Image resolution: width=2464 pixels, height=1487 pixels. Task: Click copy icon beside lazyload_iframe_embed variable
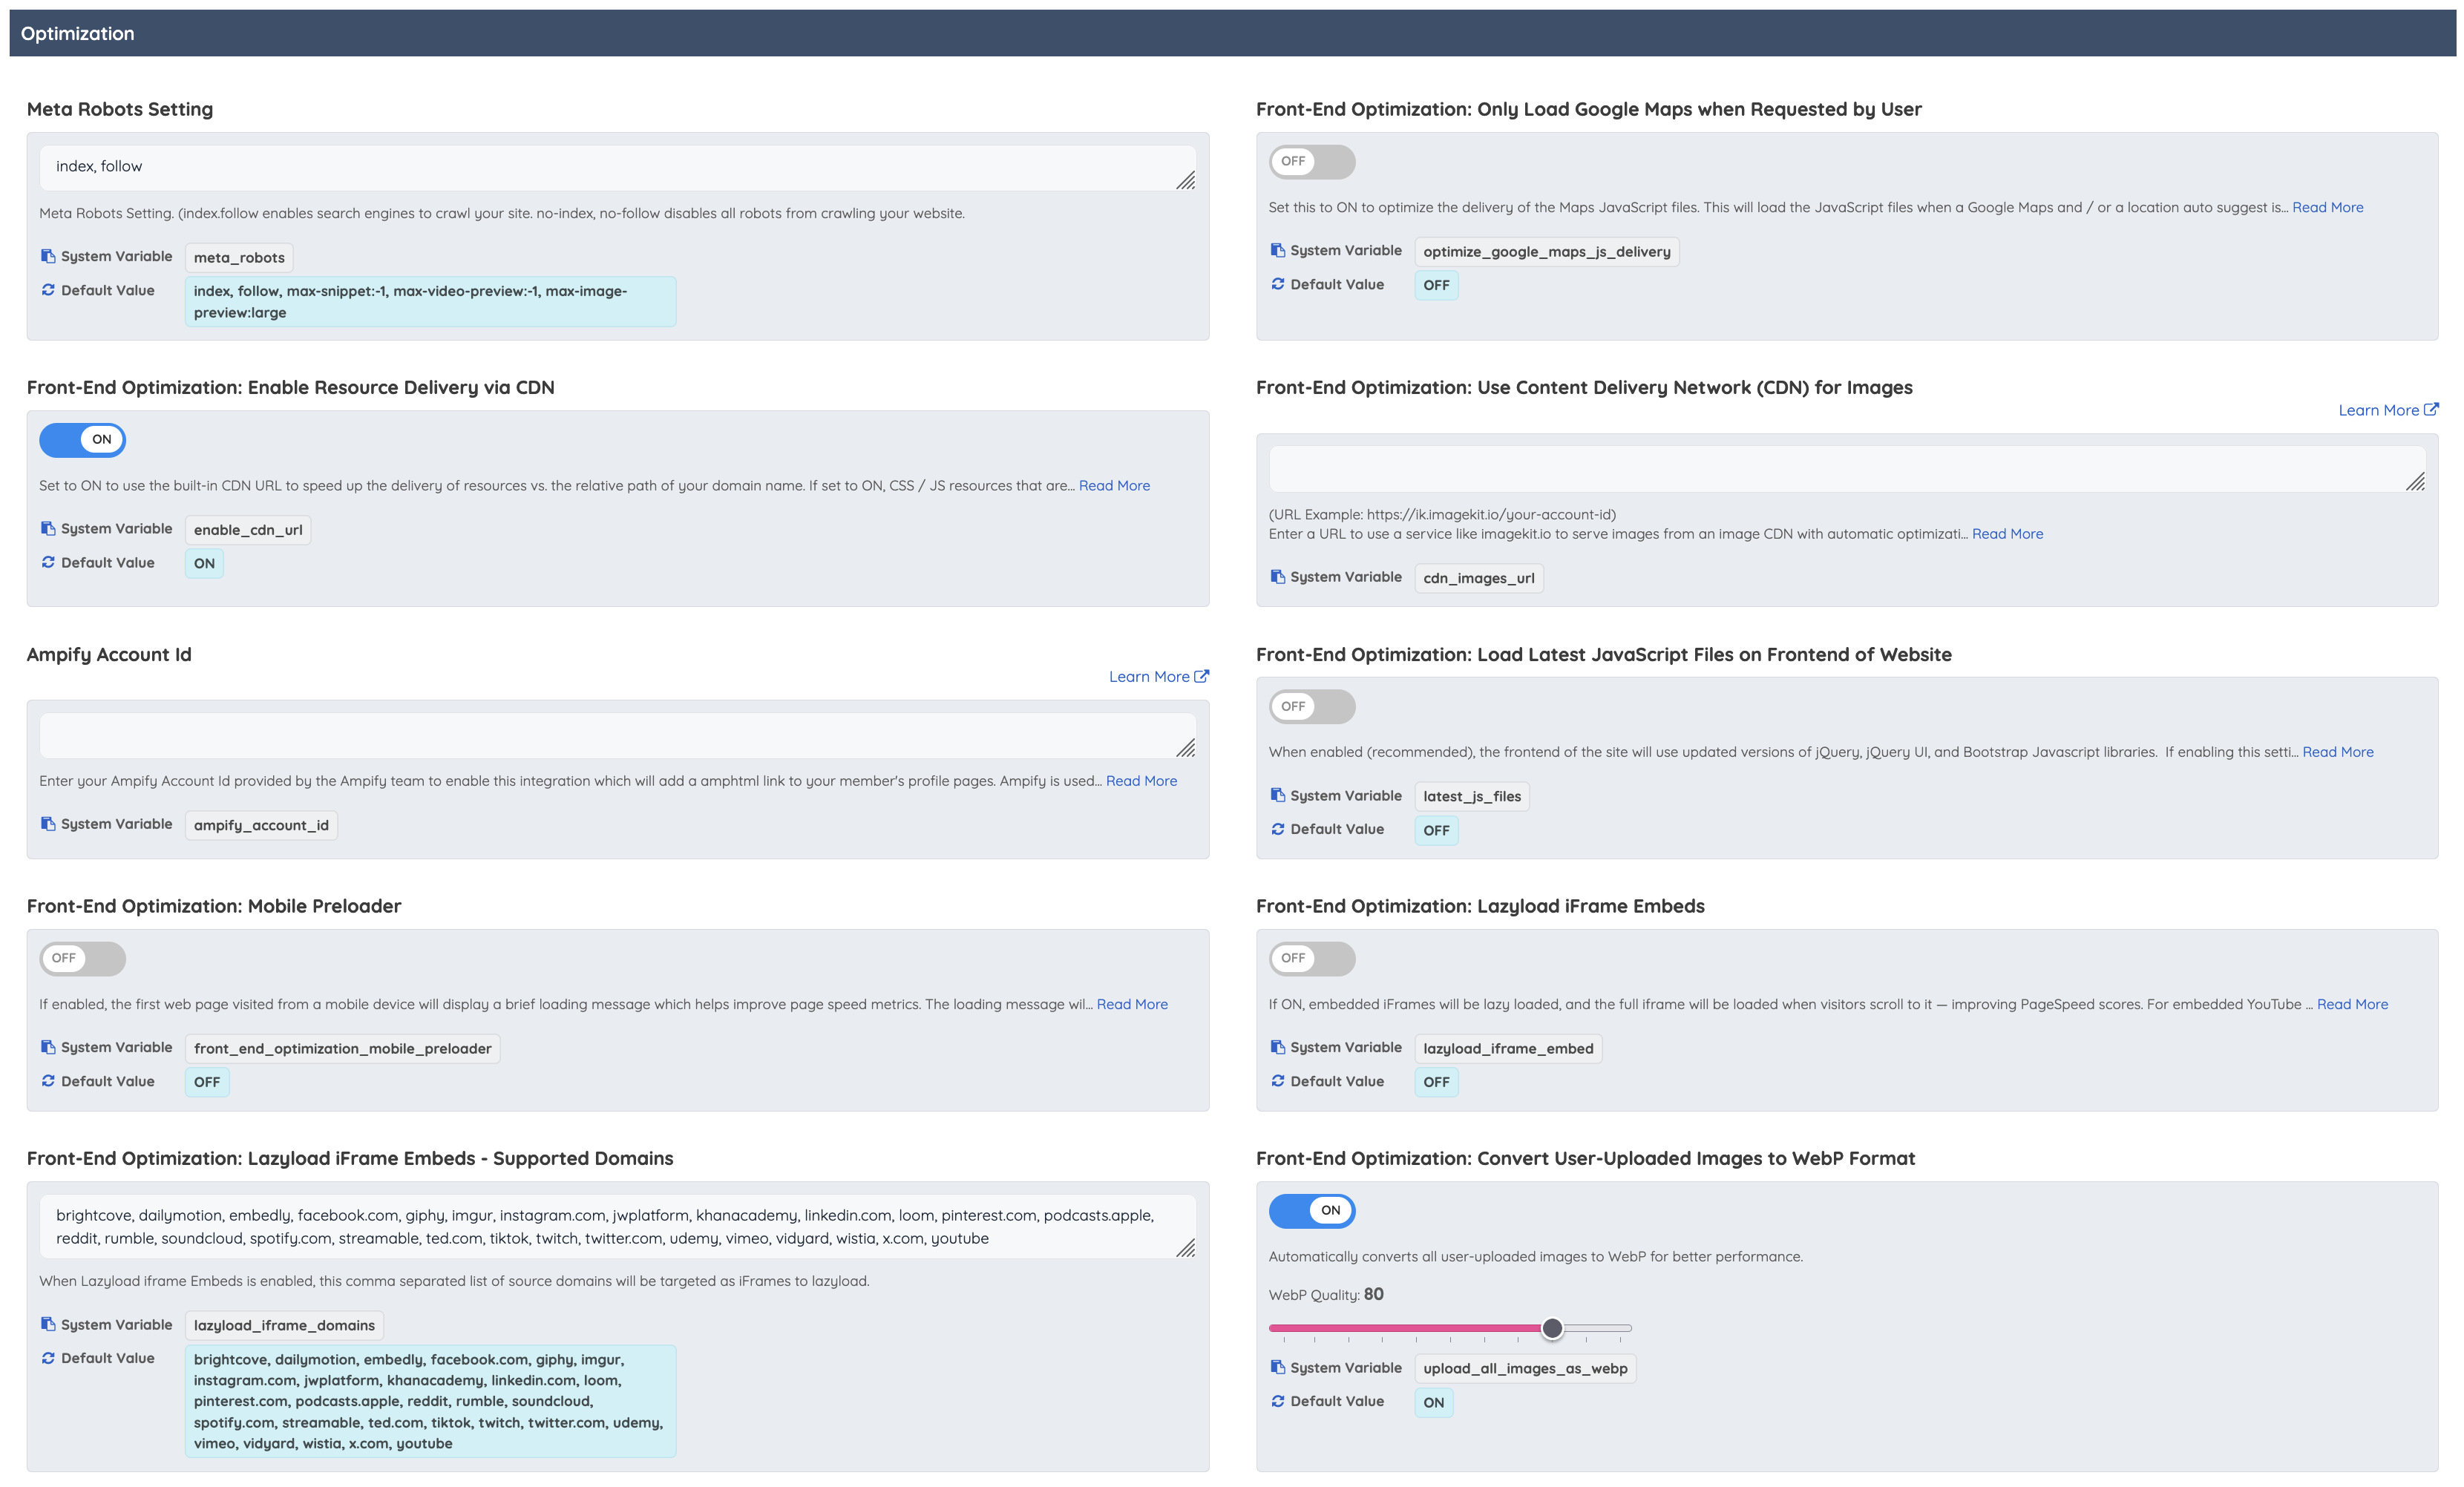point(1277,1047)
